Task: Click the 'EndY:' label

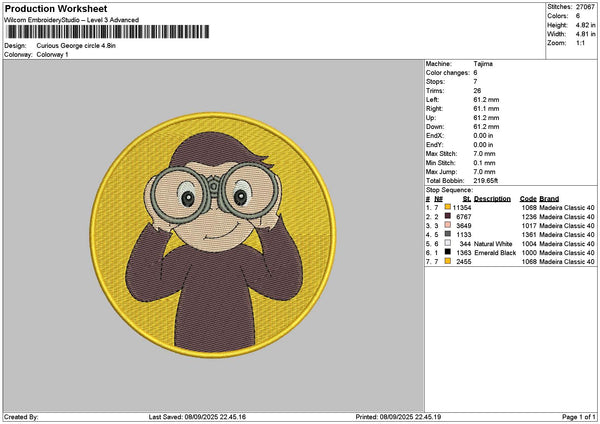Action: pyautogui.click(x=435, y=145)
